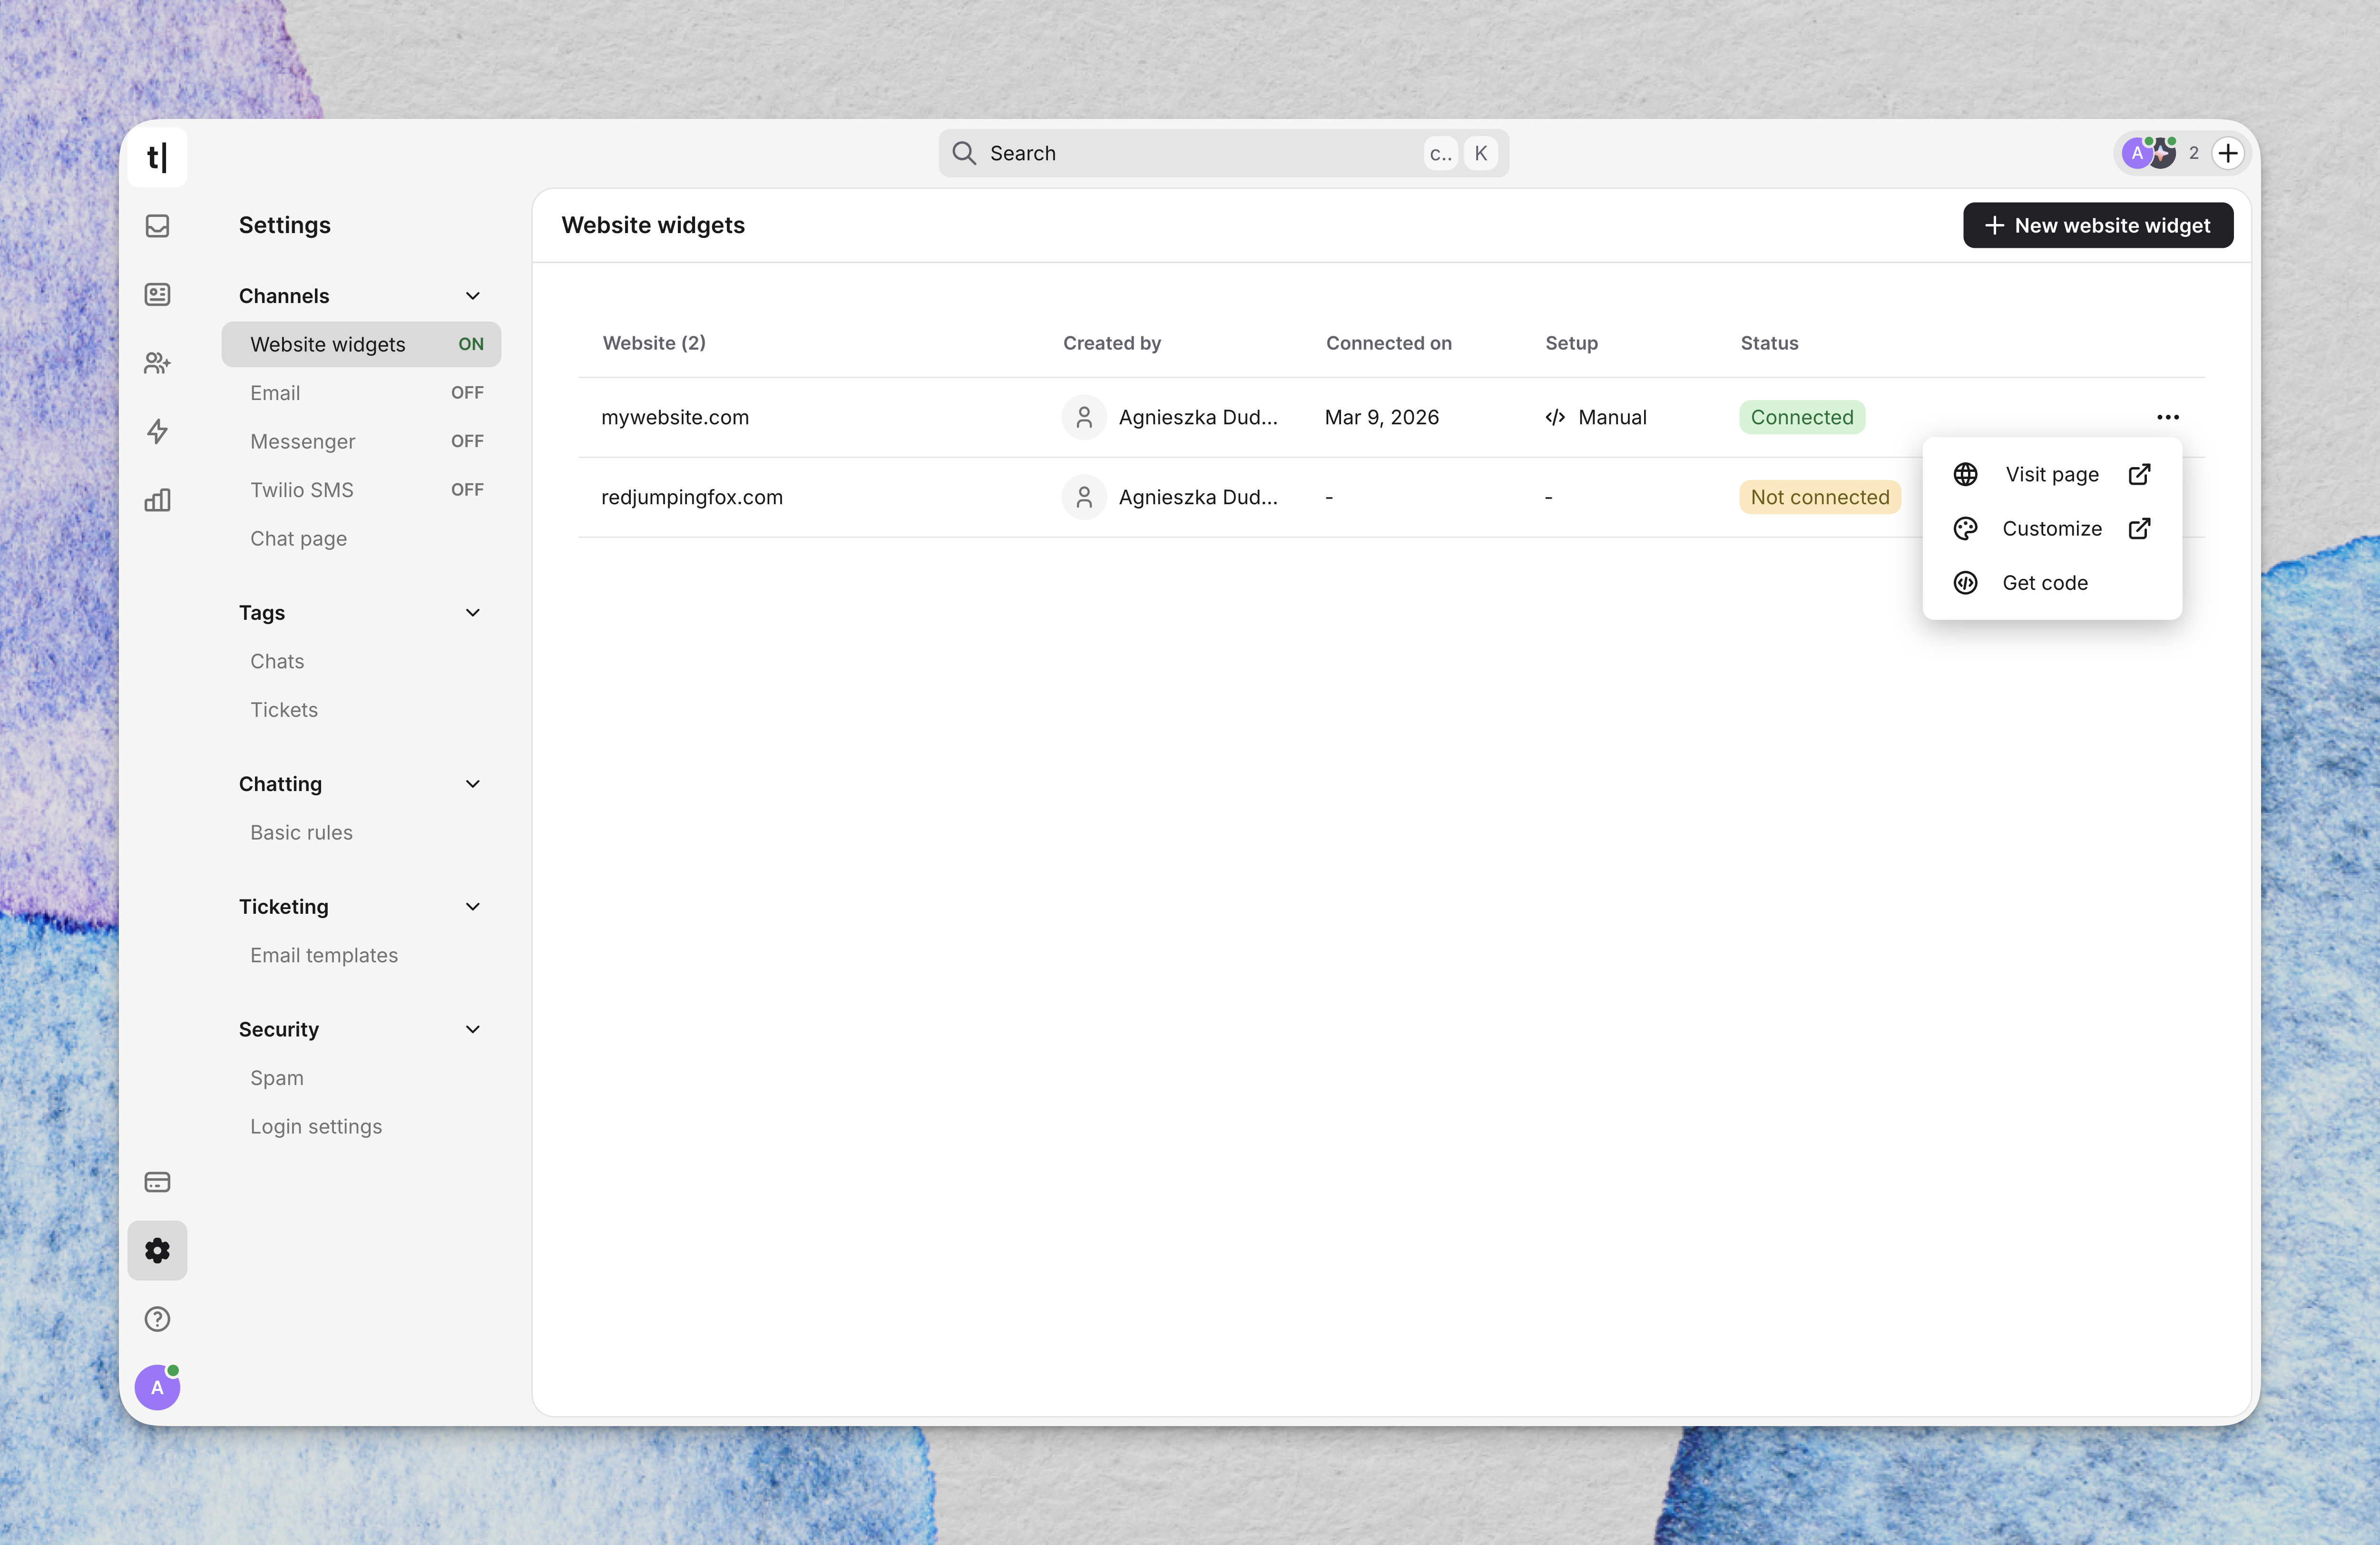The height and width of the screenshot is (1545, 2380).
Task: Go to Chat page settings
Action: point(361,538)
